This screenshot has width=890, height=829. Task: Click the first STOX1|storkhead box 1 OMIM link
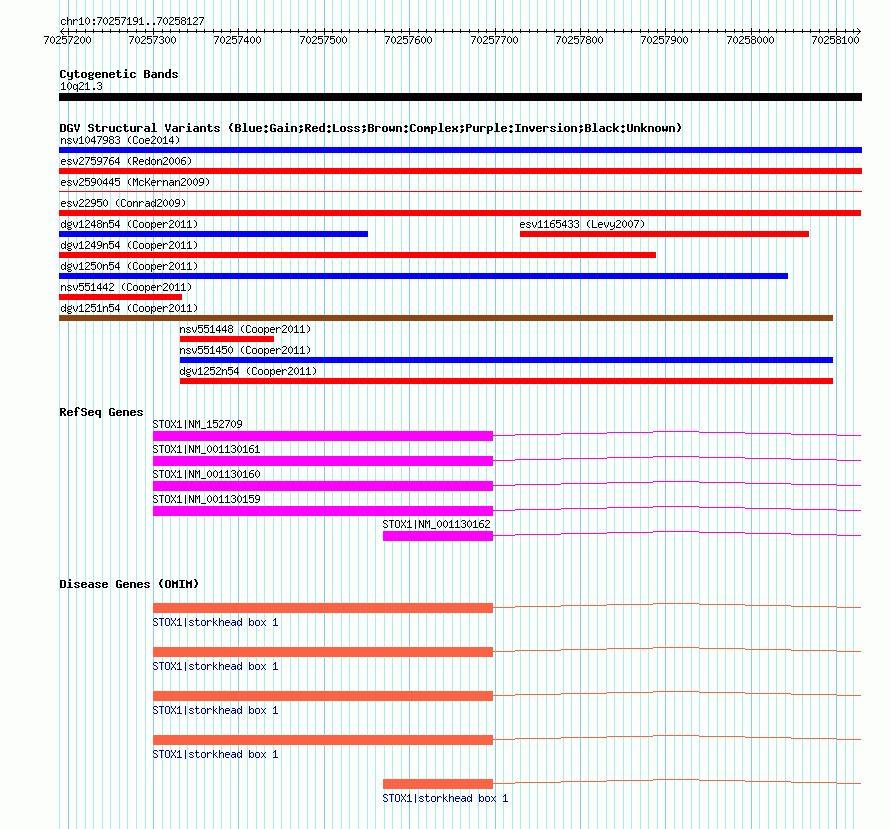tap(216, 622)
